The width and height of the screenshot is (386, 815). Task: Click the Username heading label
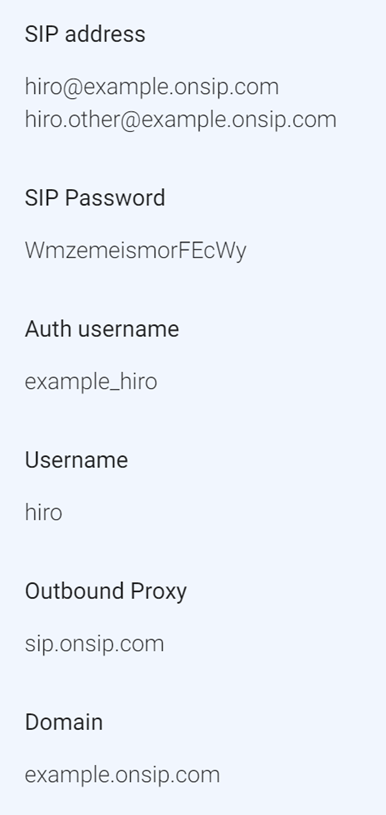[x=76, y=460]
